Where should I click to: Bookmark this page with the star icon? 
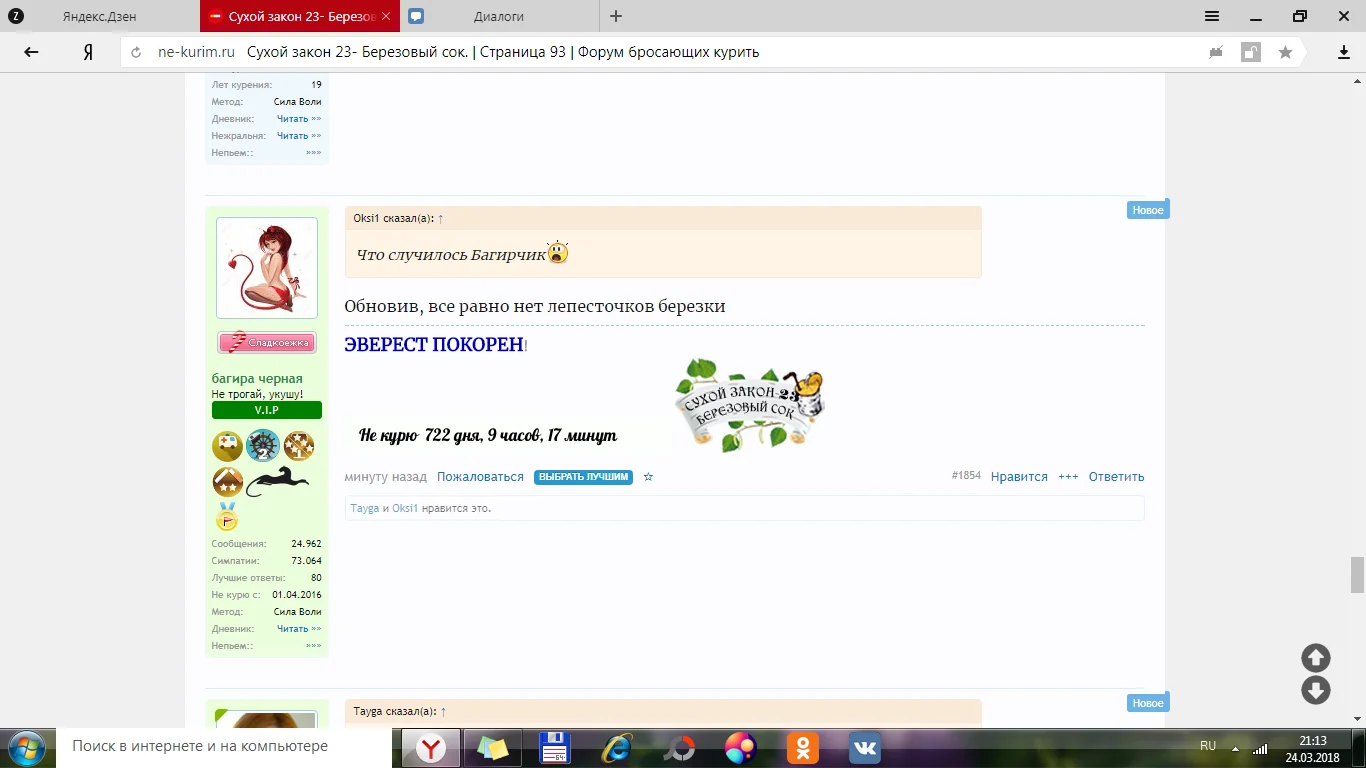(x=1285, y=52)
